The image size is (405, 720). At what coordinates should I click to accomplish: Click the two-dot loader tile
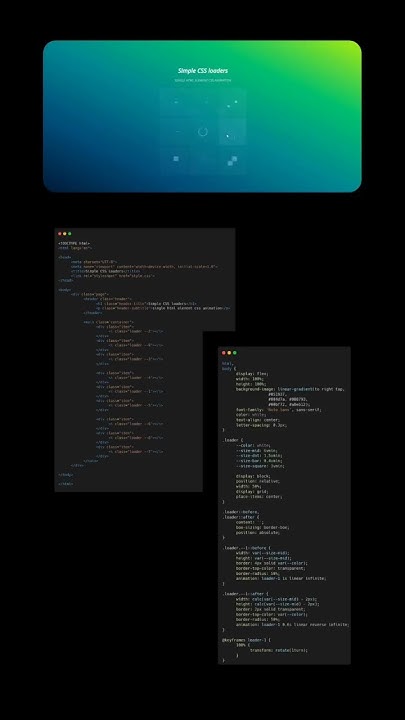point(232,103)
